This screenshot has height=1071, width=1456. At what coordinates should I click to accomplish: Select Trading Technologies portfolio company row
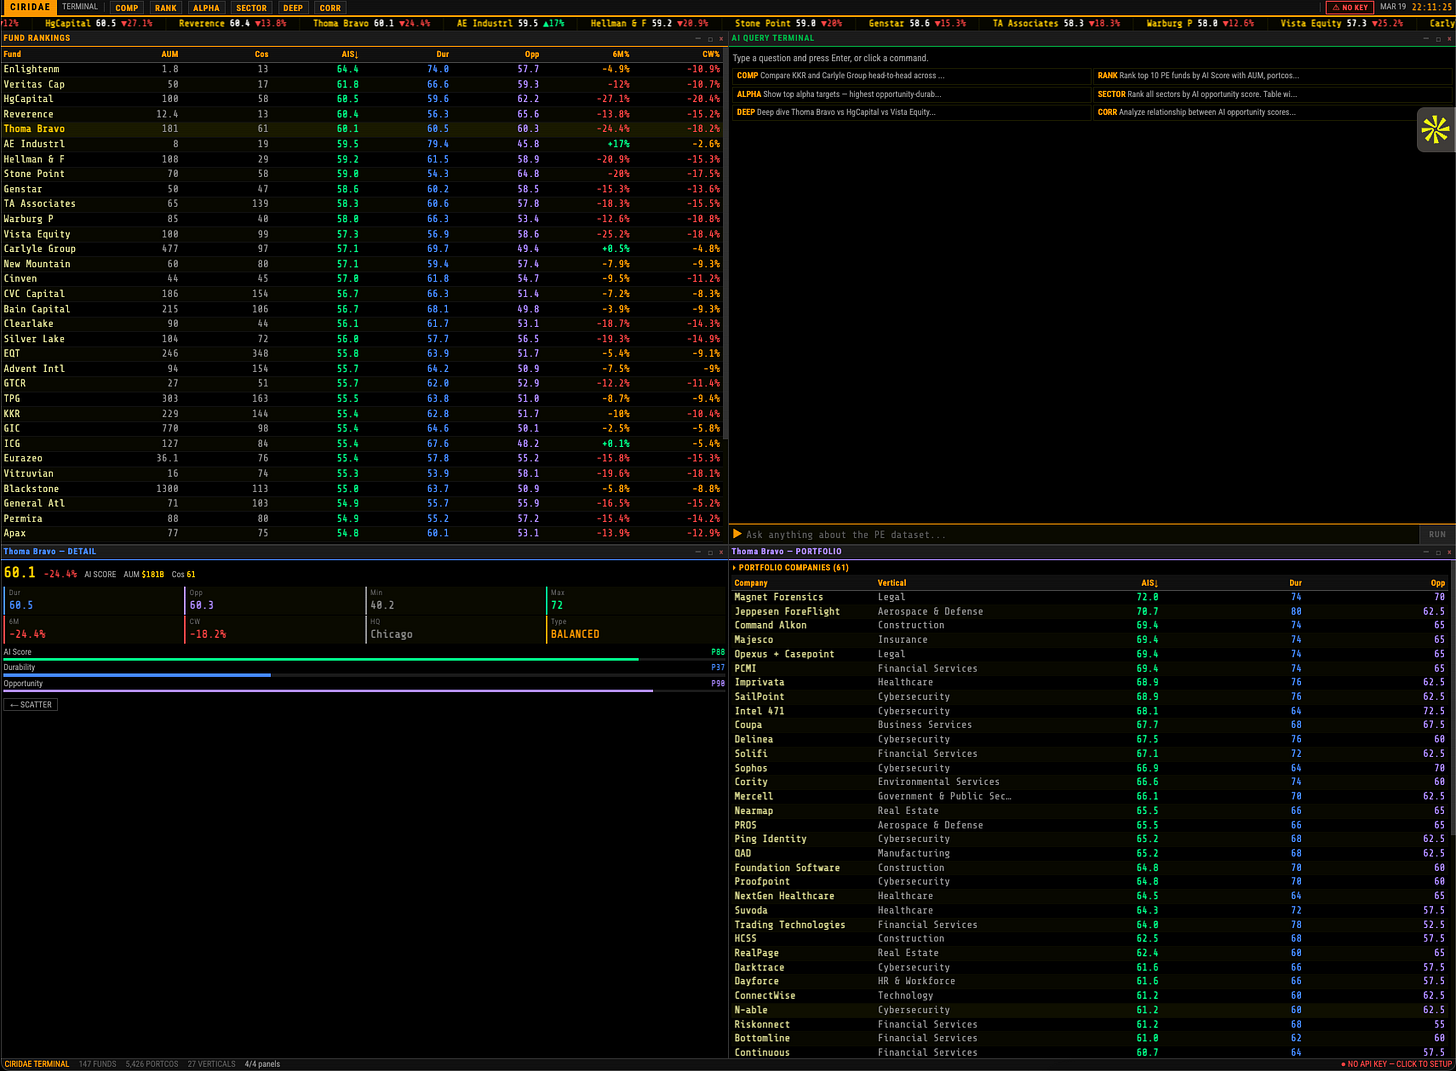click(x=1090, y=925)
